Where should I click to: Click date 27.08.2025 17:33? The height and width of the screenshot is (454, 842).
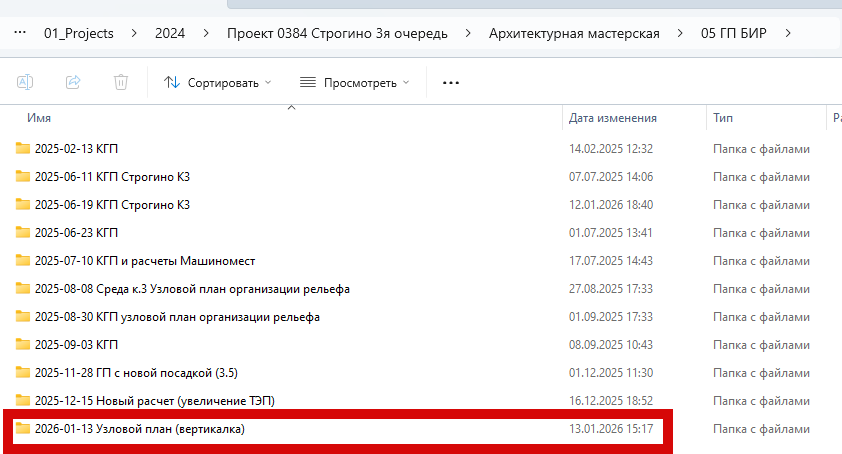(611, 289)
